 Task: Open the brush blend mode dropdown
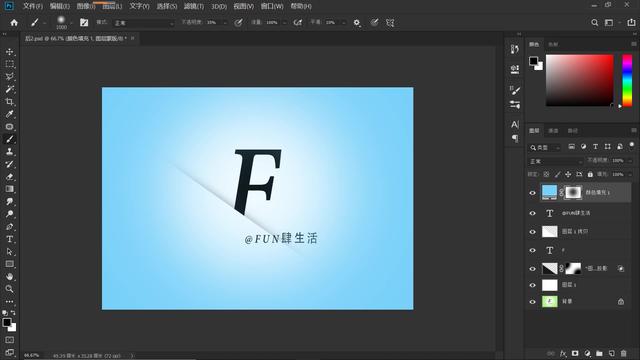pos(143,23)
